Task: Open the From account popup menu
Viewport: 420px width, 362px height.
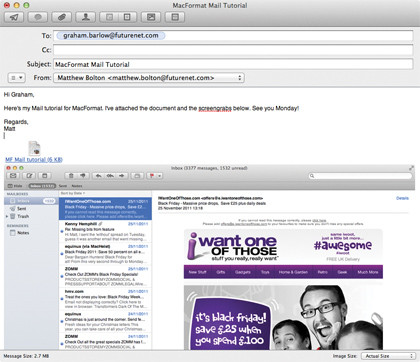Action: tap(149, 78)
